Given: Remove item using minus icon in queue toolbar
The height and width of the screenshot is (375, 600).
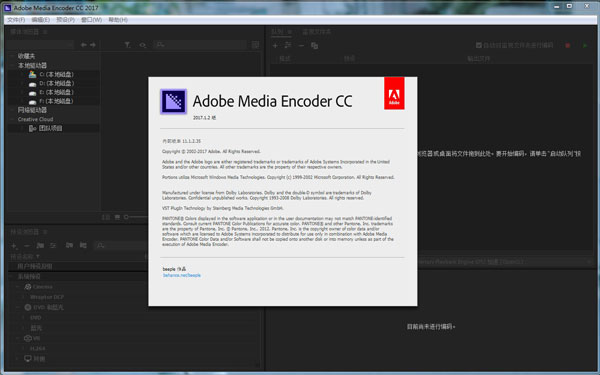Looking at the screenshot, I should coord(301,46).
